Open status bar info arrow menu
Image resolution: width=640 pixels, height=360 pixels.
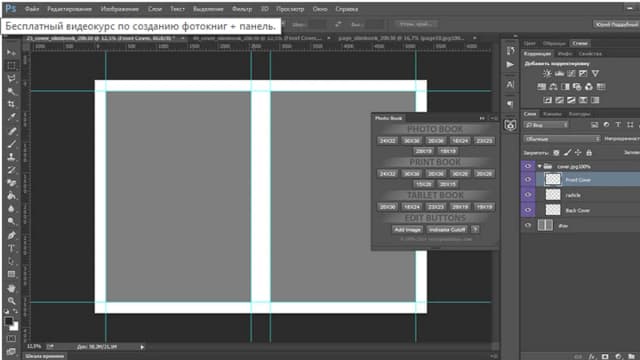(x=142, y=347)
